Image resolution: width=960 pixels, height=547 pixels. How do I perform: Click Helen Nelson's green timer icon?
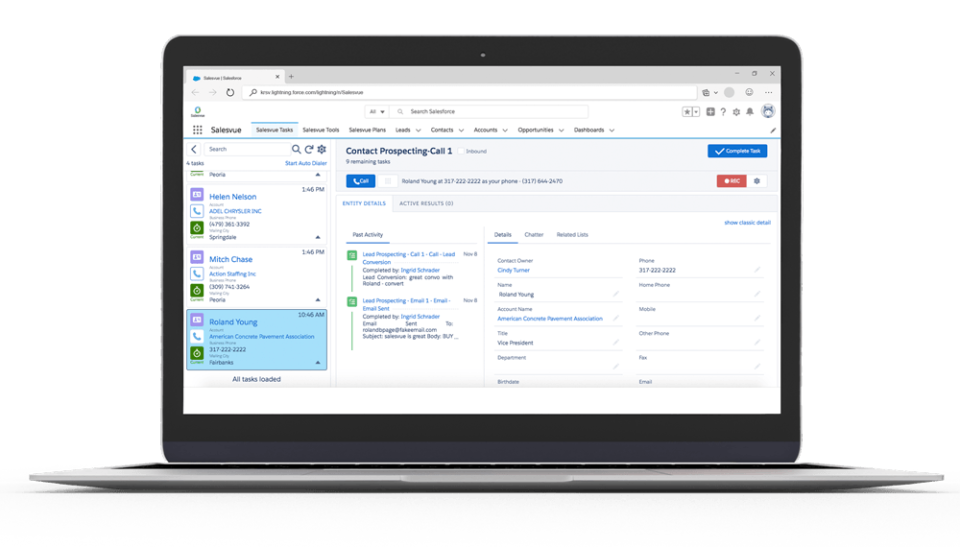[197, 228]
